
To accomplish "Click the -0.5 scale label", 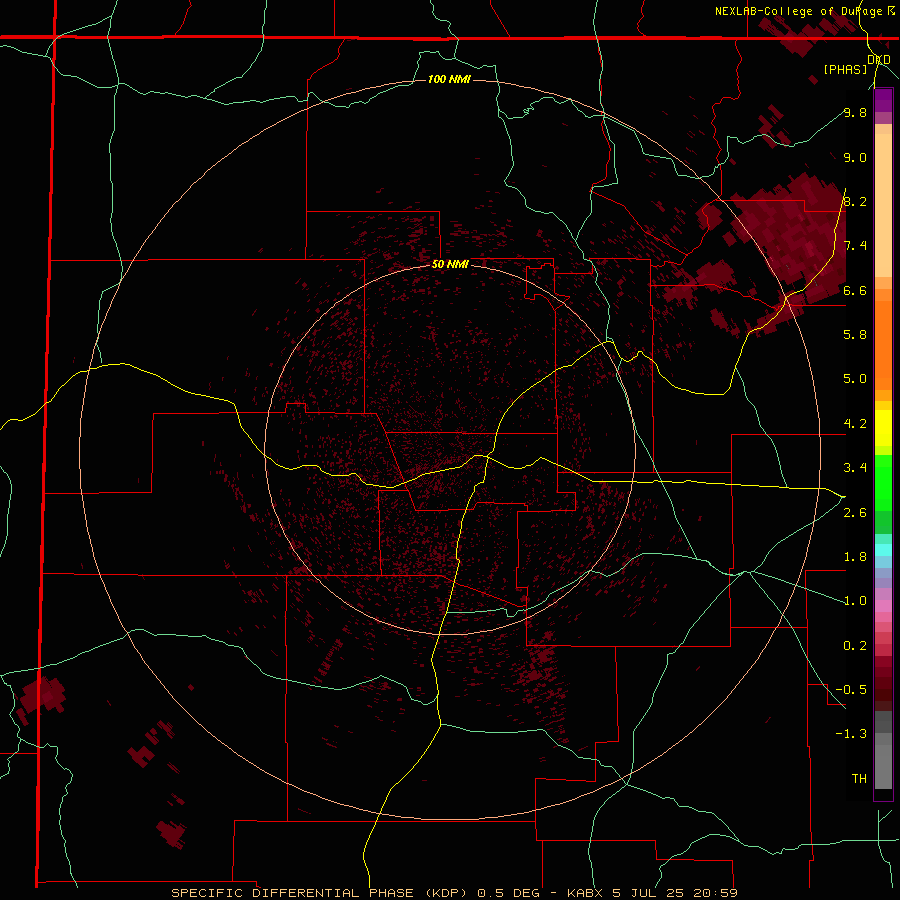I will [x=851, y=689].
